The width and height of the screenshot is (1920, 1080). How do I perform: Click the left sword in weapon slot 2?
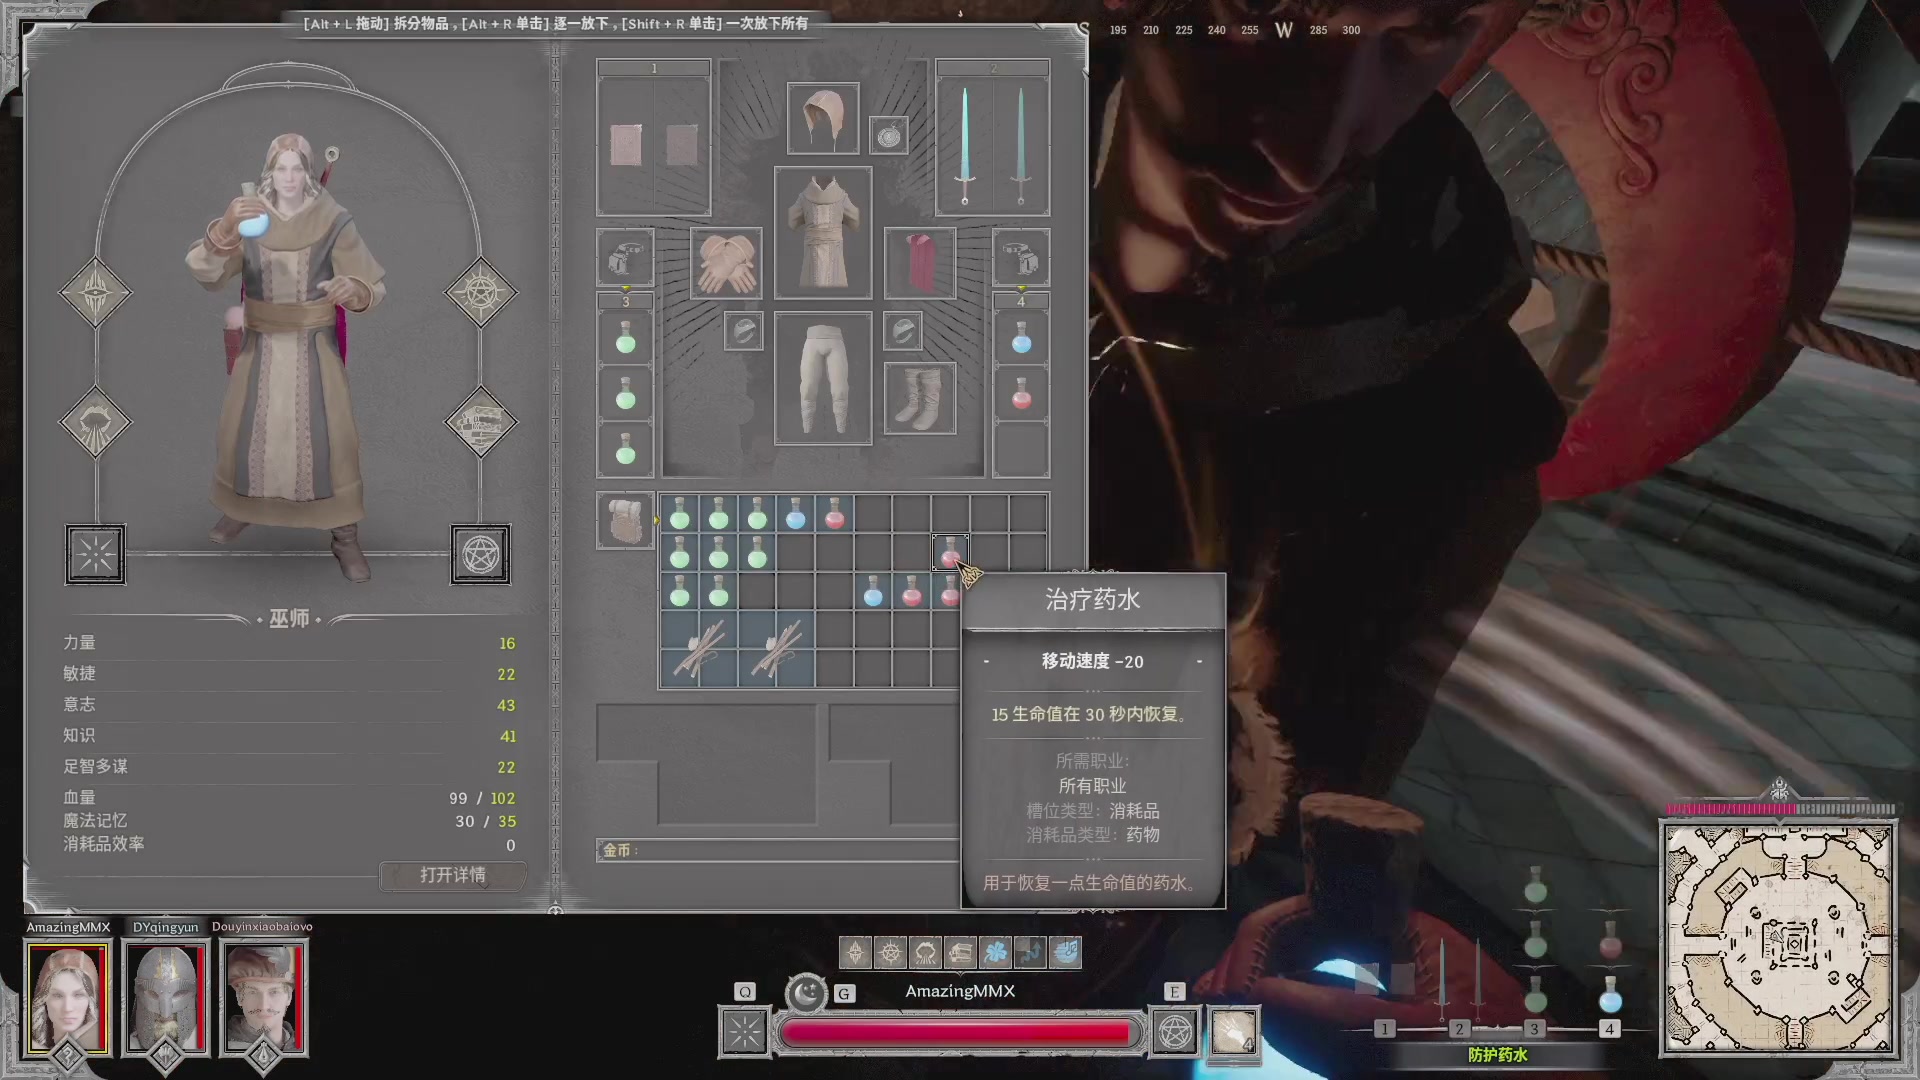tap(965, 146)
